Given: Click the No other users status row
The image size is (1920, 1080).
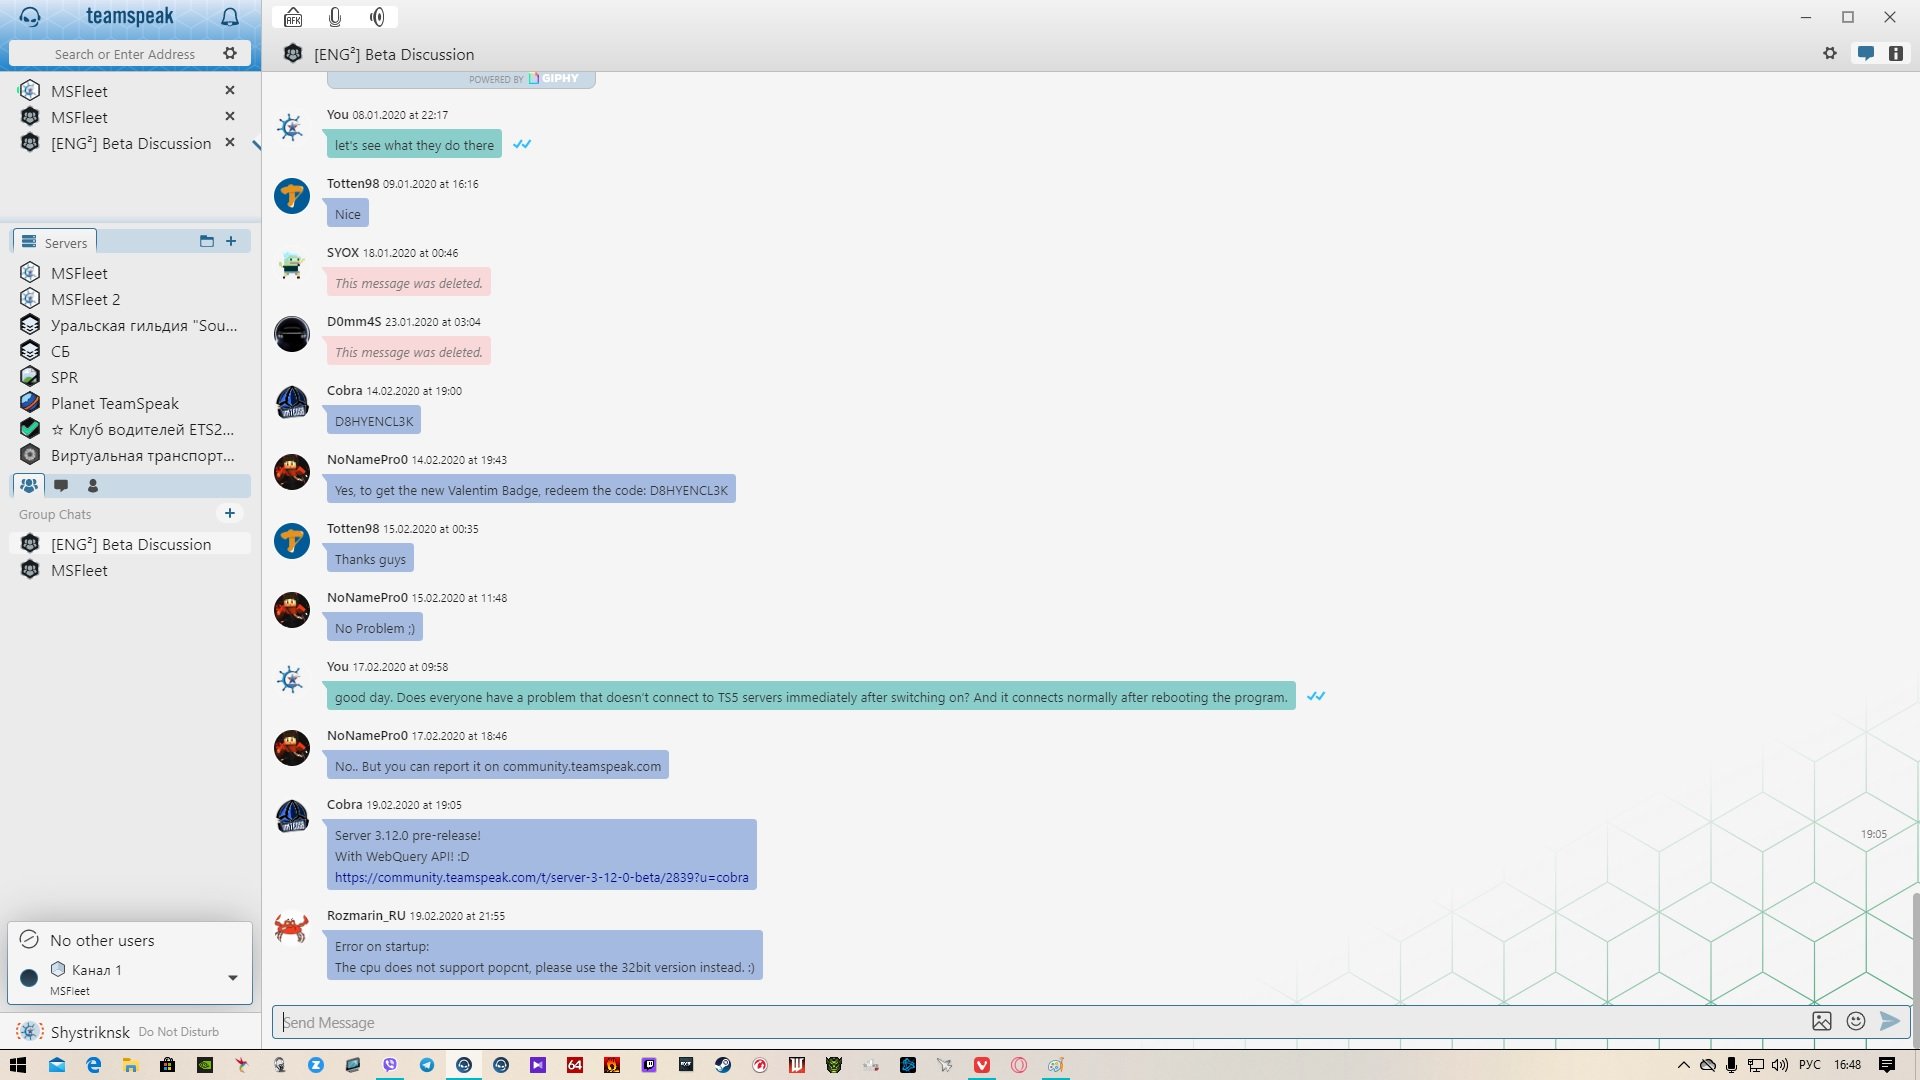Looking at the screenshot, I should tap(130, 940).
